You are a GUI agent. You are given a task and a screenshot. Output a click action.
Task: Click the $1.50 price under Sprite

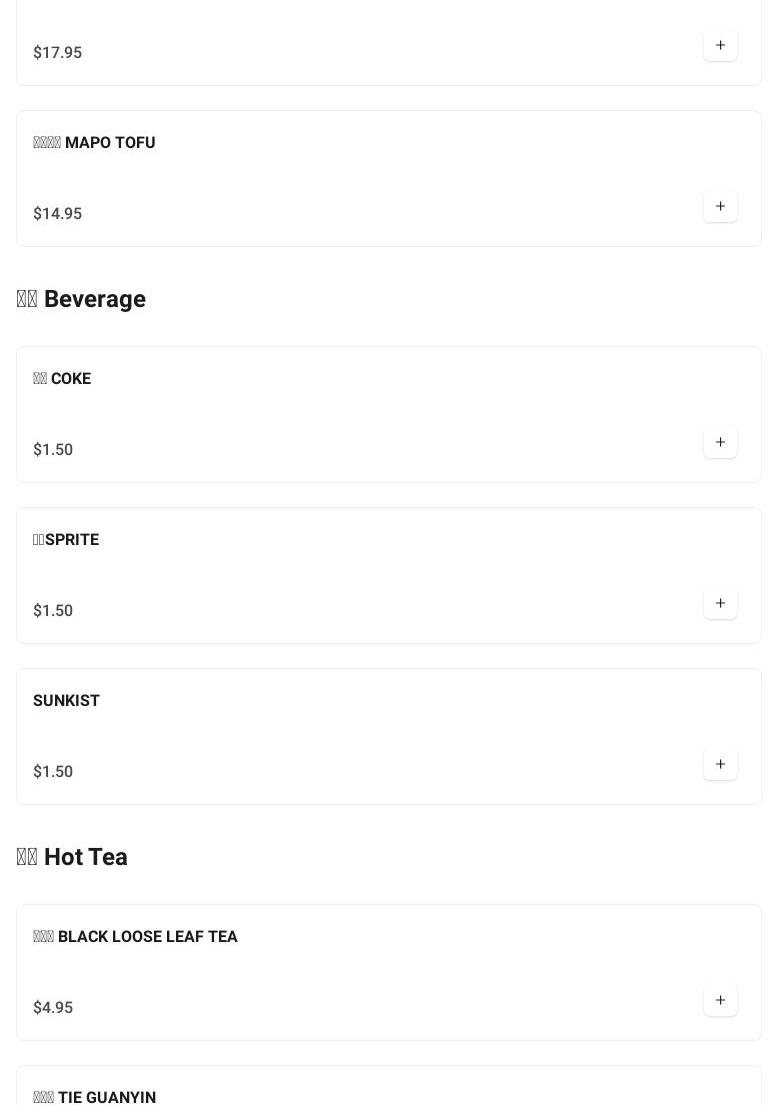(53, 611)
